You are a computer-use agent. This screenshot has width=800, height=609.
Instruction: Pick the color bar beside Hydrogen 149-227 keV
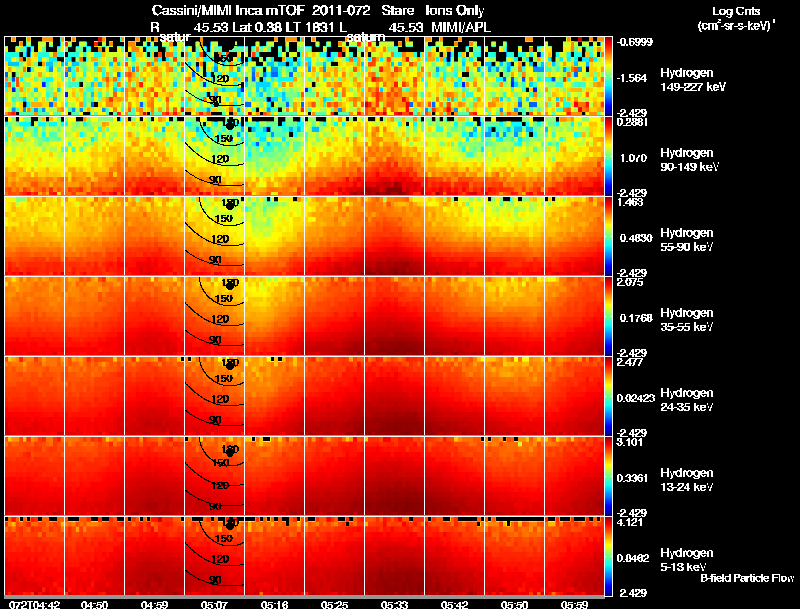point(608,76)
